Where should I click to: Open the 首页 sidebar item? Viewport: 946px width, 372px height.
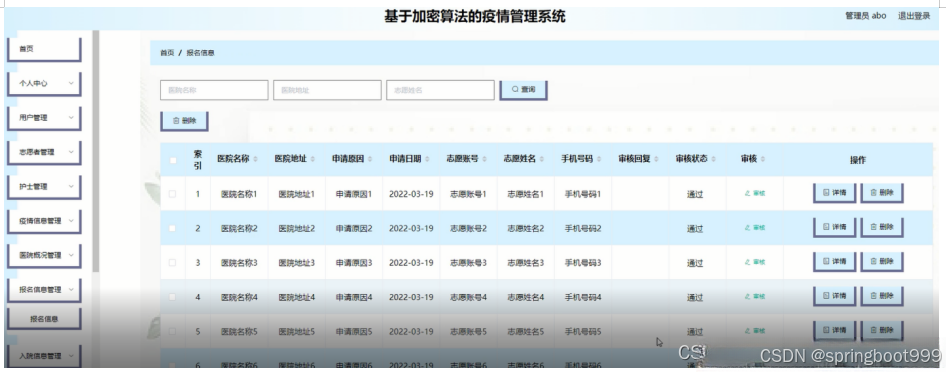[x=44, y=49]
